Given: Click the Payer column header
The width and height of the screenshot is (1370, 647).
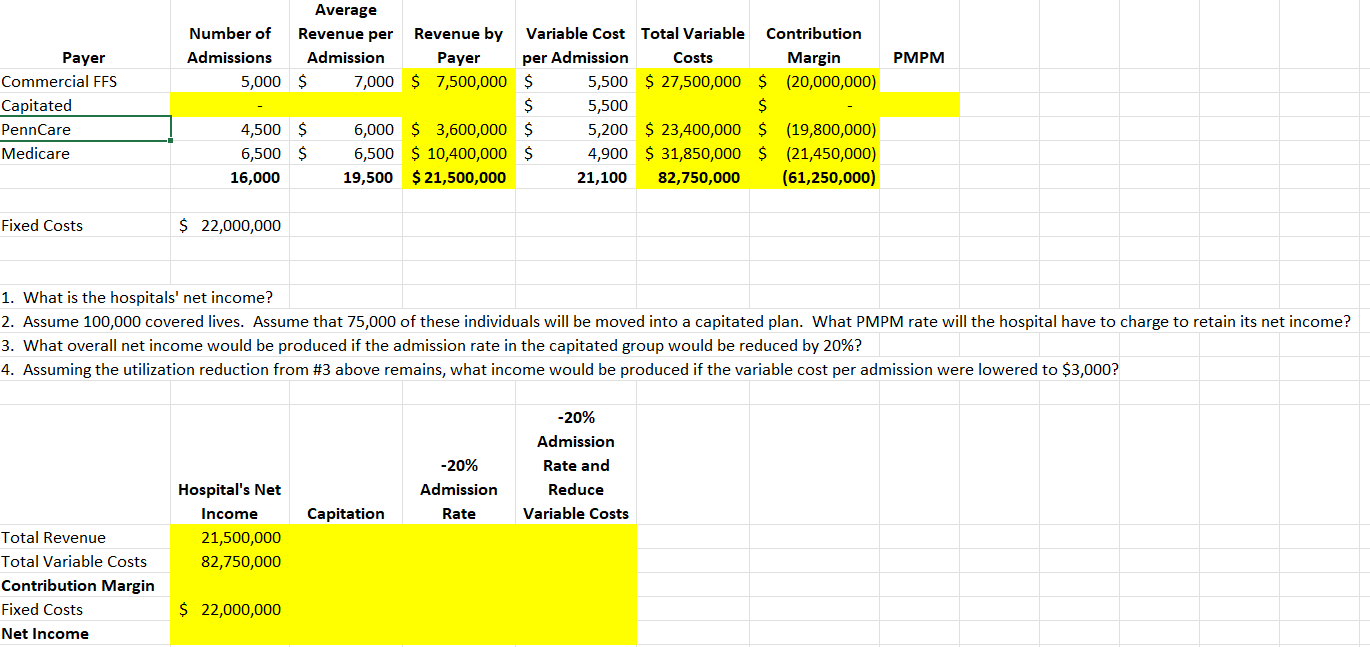Looking at the screenshot, I should coord(84,57).
